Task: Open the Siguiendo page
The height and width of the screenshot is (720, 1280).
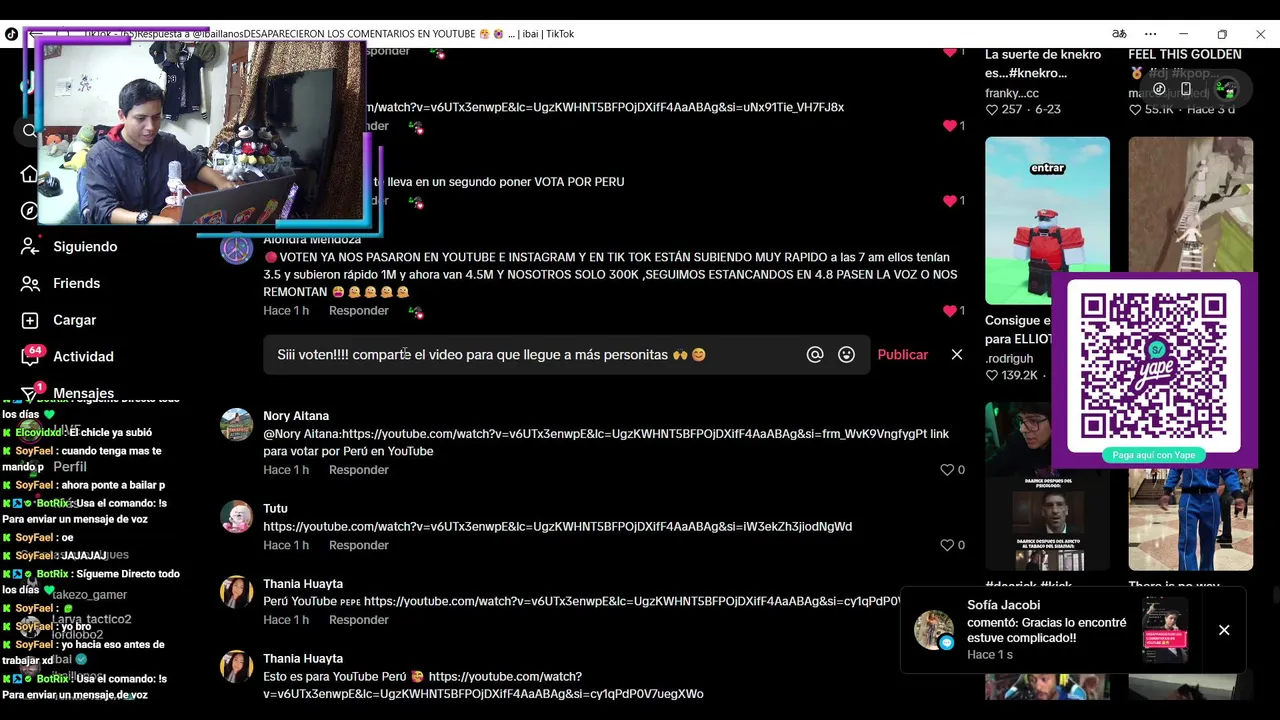Action: point(85,247)
